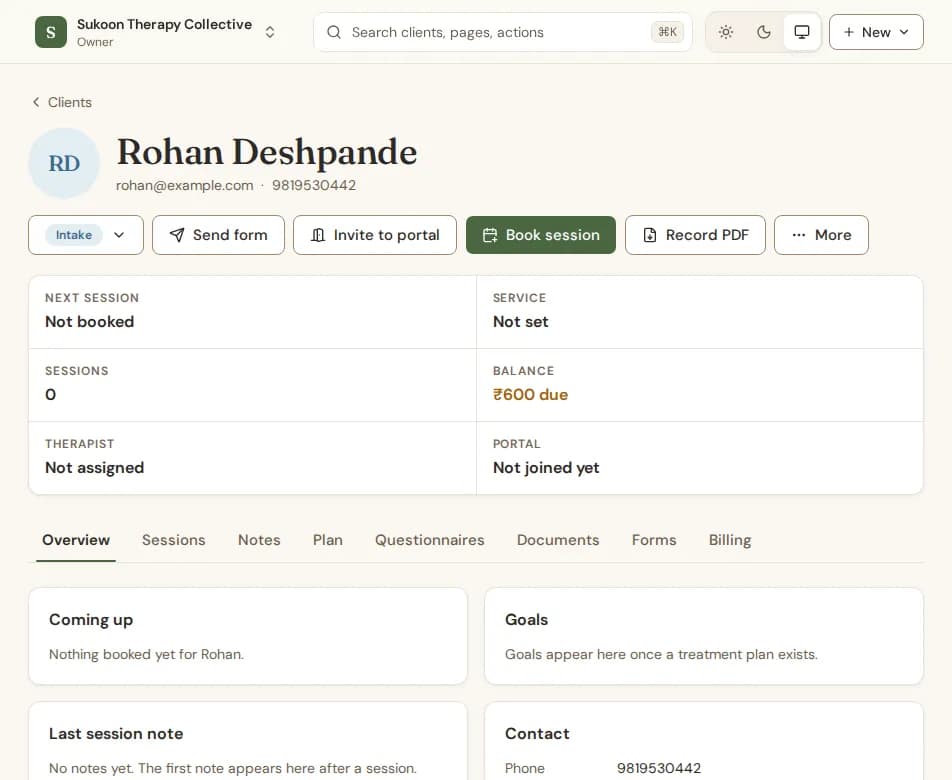The image size is (952, 780).
Task: Click Invite to portal button
Action: (x=375, y=235)
